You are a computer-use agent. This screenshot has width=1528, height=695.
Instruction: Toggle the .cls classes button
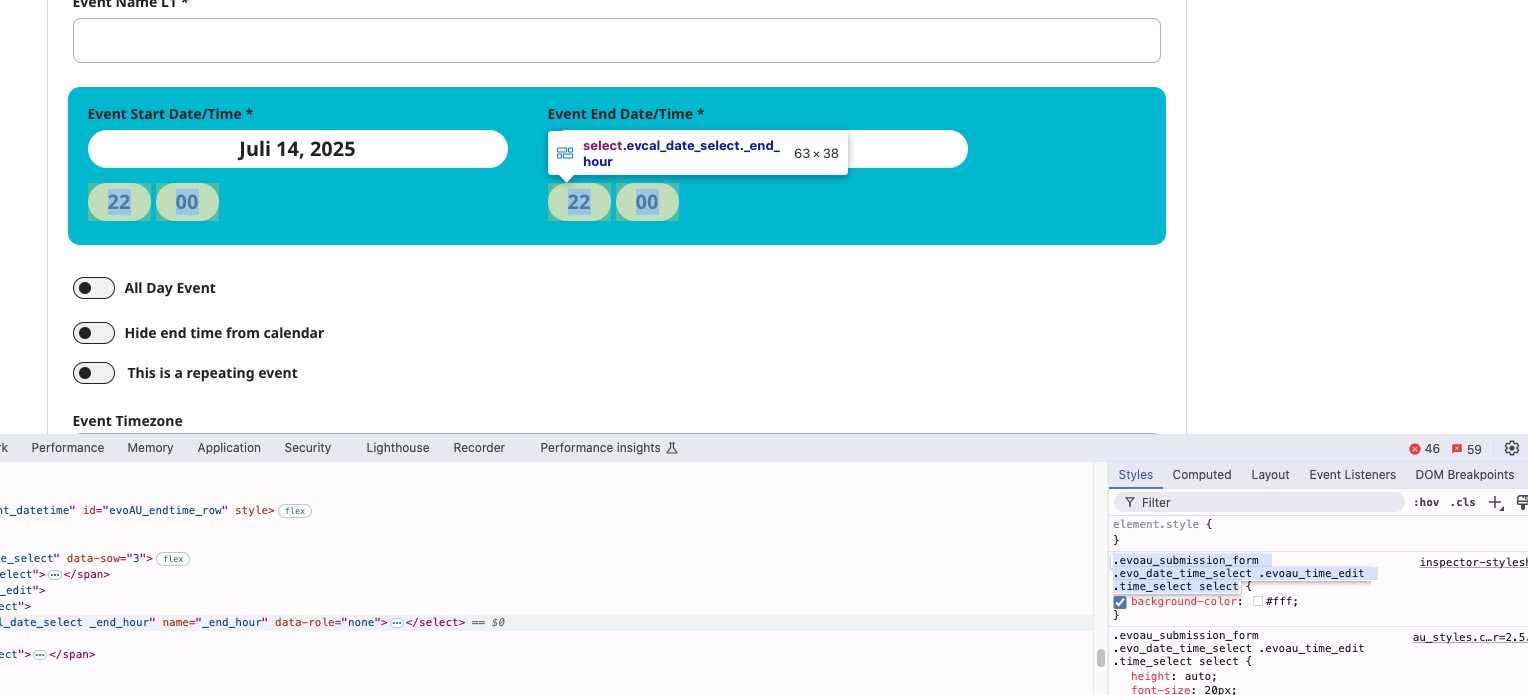(1463, 502)
